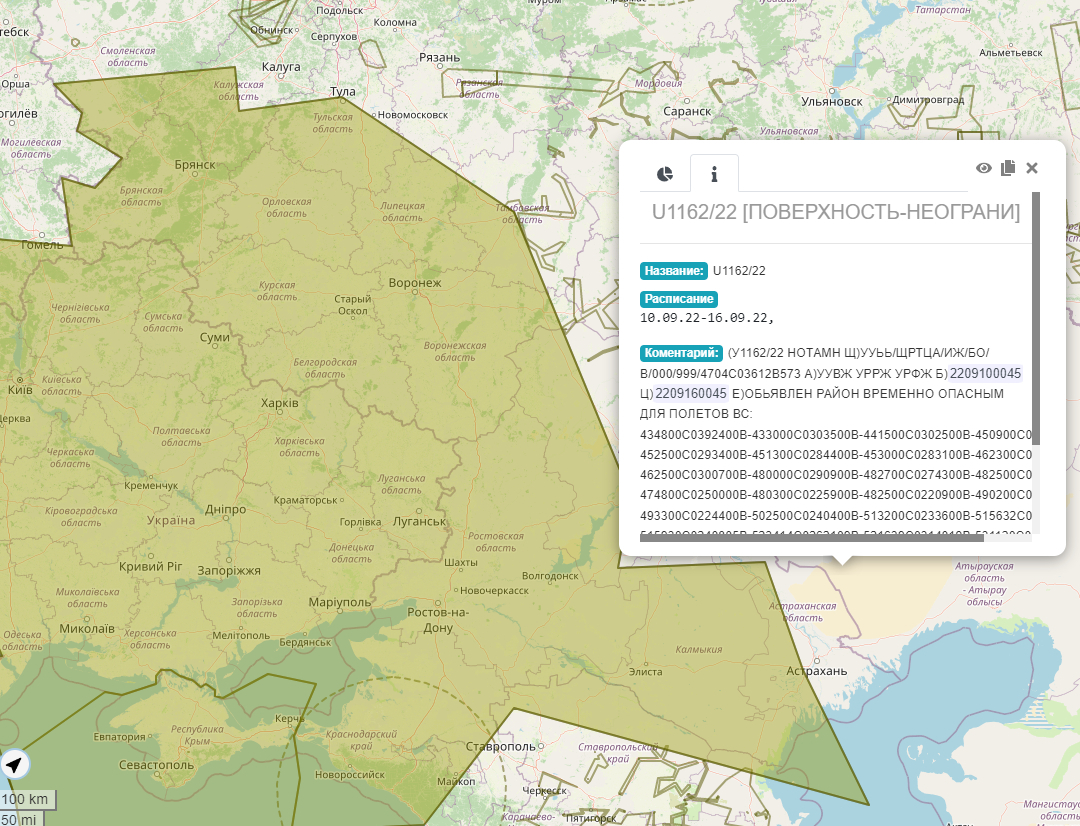Screen dimensions: 1080x826
Task: Click Запоріжжя city label on map
Action: 229,570
